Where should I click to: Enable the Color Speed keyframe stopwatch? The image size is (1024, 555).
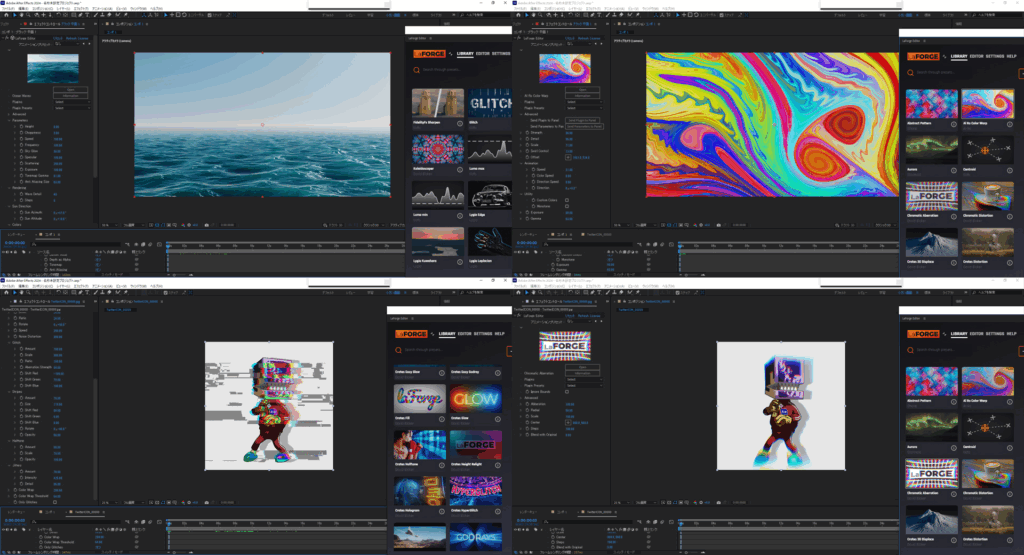click(531, 175)
